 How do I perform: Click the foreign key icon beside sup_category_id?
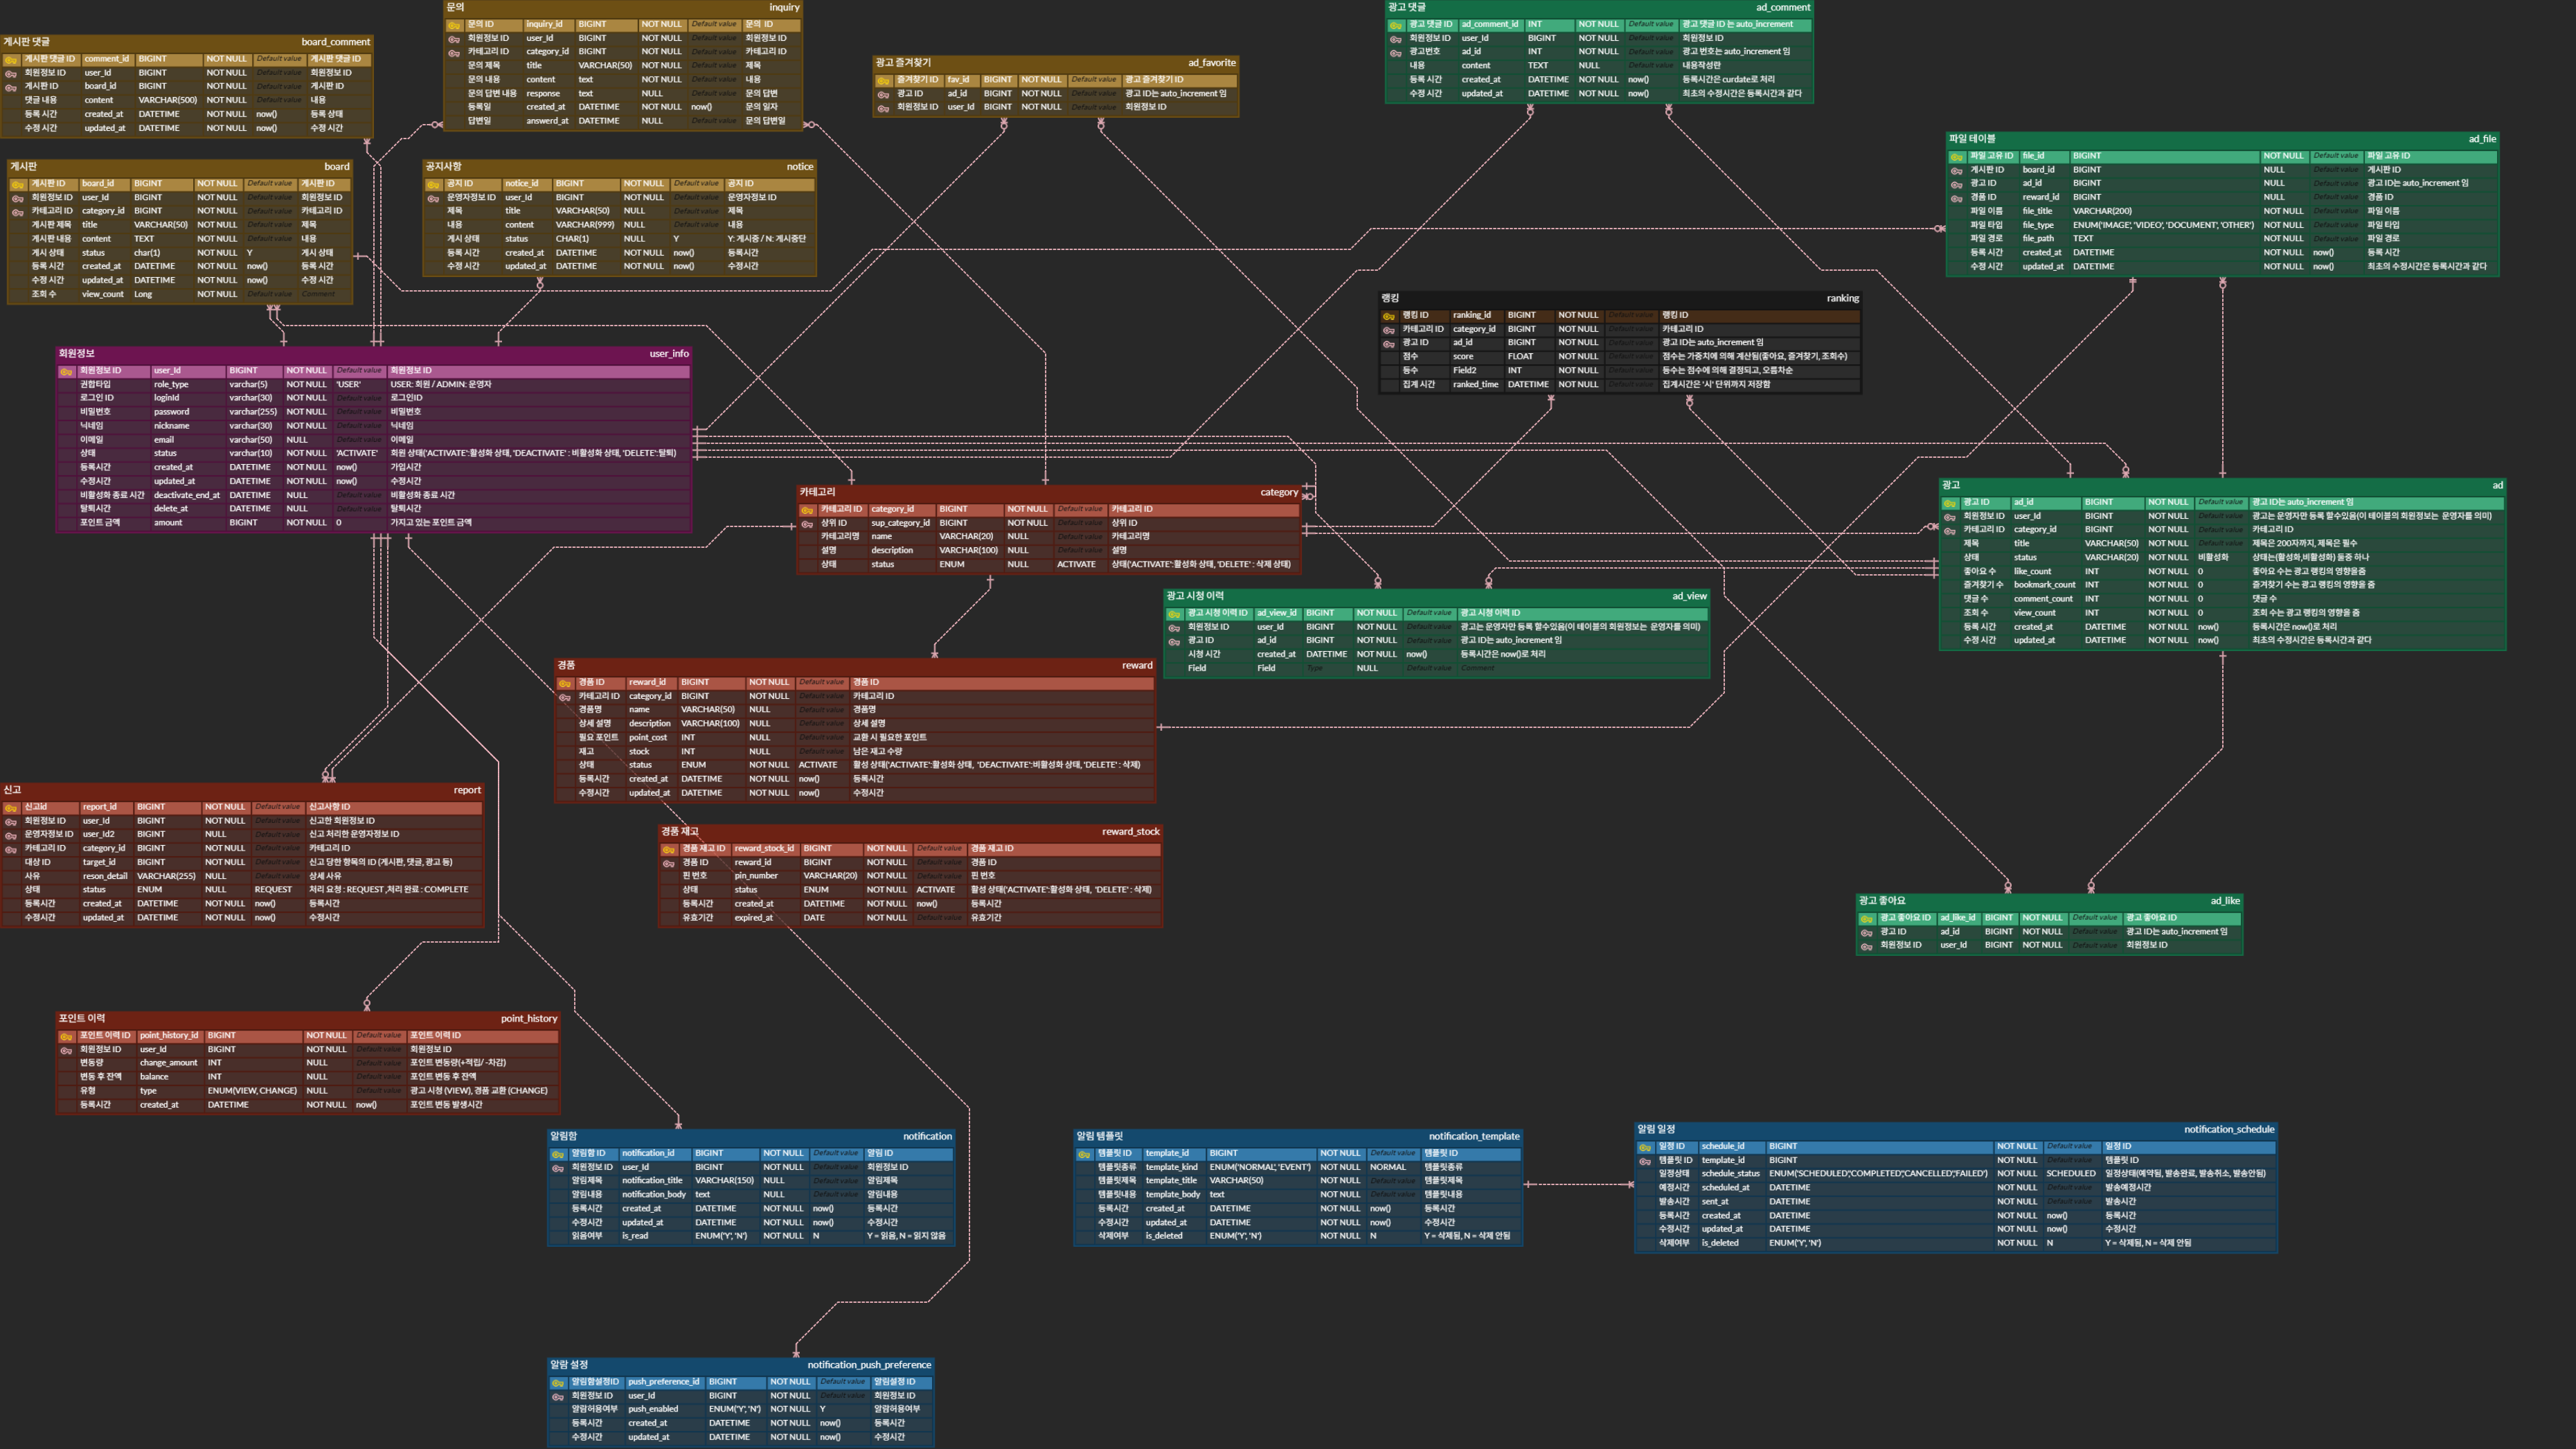(807, 524)
